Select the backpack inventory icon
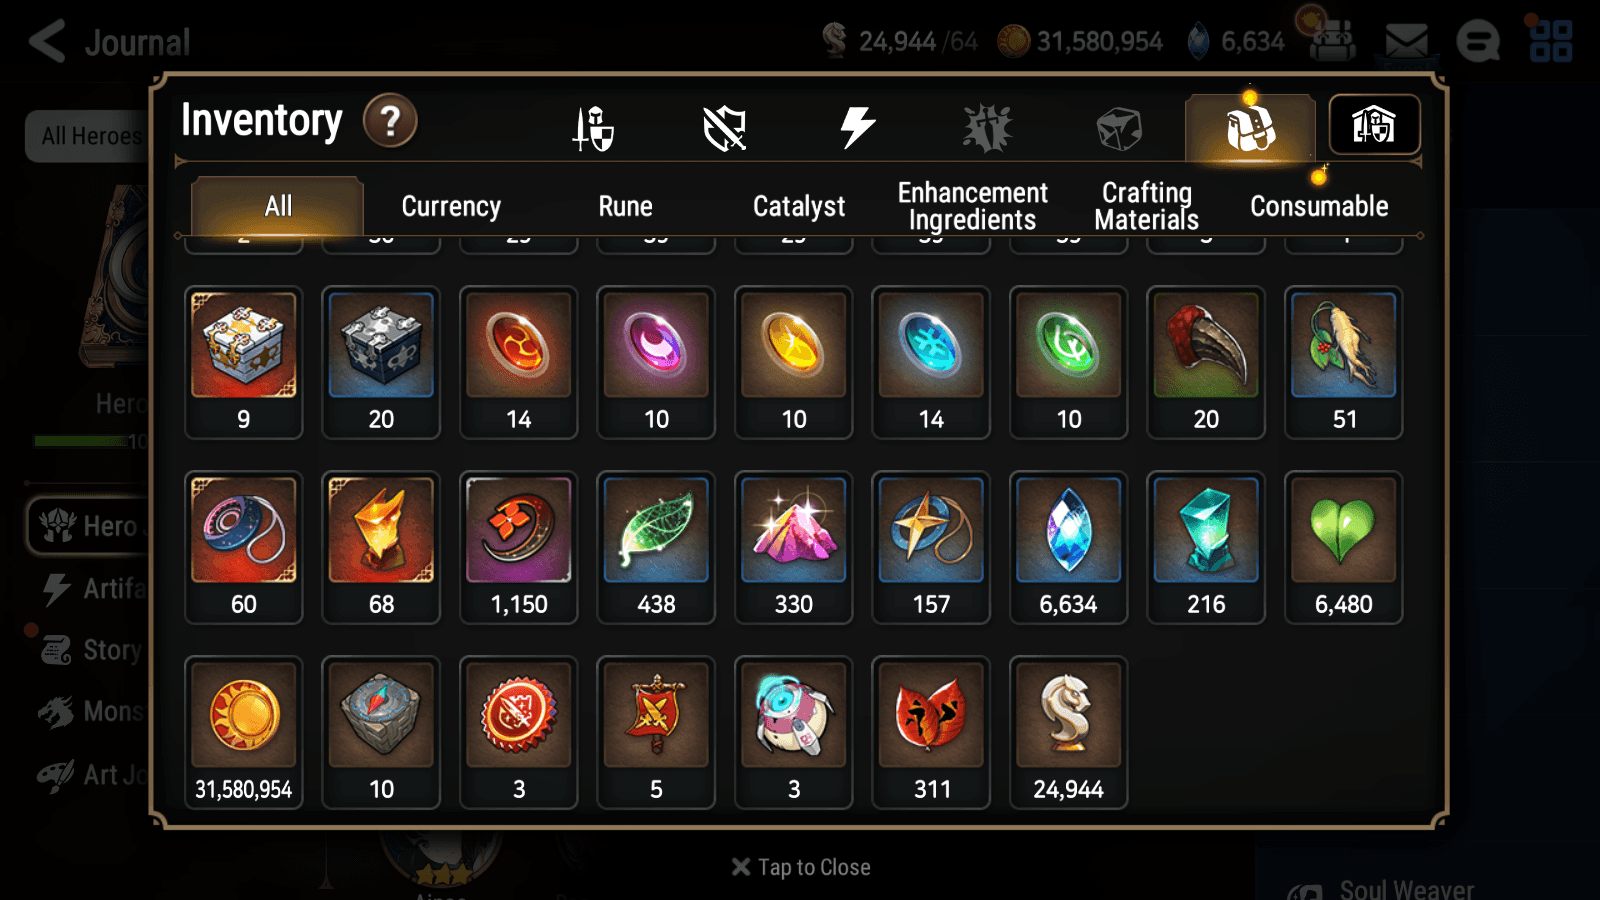The width and height of the screenshot is (1600, 900). [x=1248, y=127]
